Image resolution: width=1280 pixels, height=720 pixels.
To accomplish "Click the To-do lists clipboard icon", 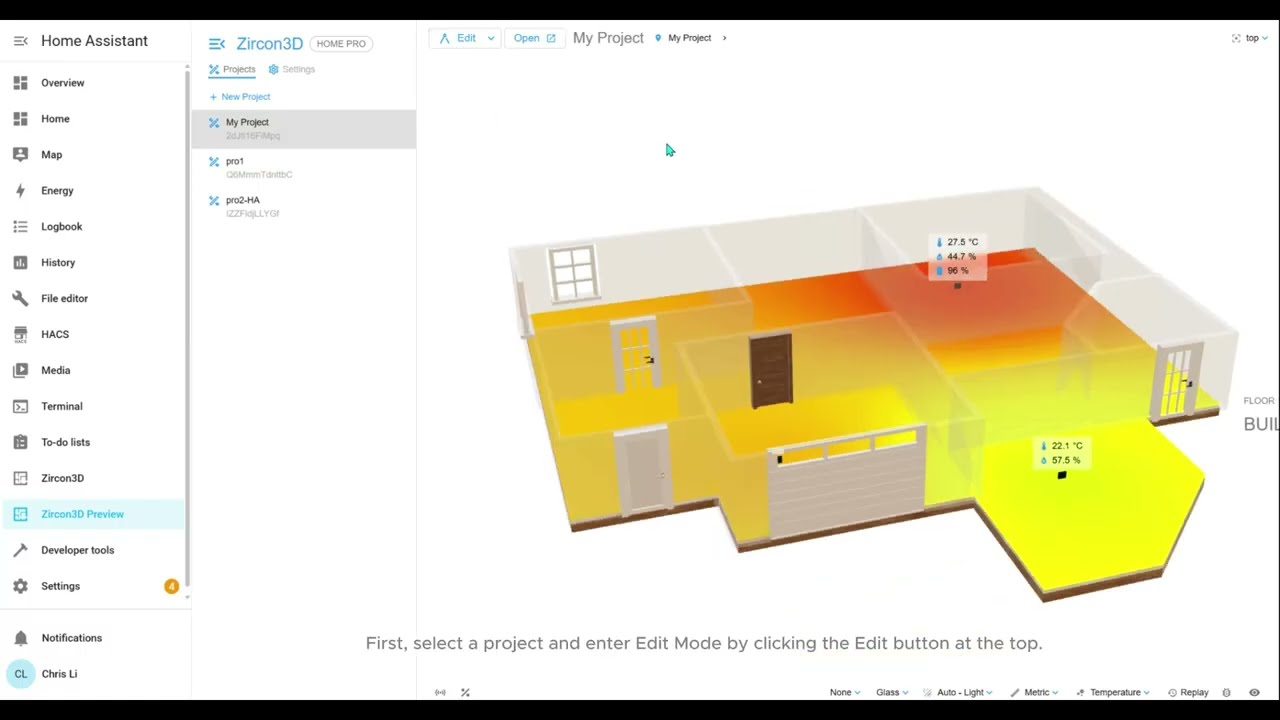I will point(20,442).
